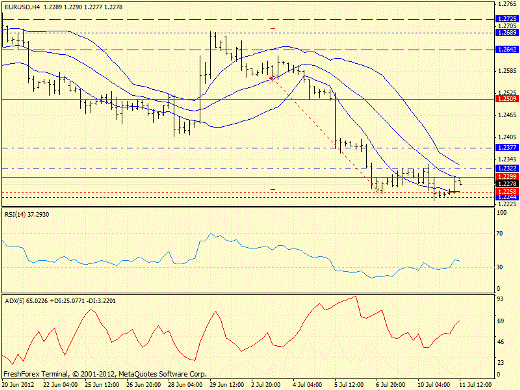Click the 20 Jun 2012 time axis label
The image size is (520, 390).
(x=18, y=385)
